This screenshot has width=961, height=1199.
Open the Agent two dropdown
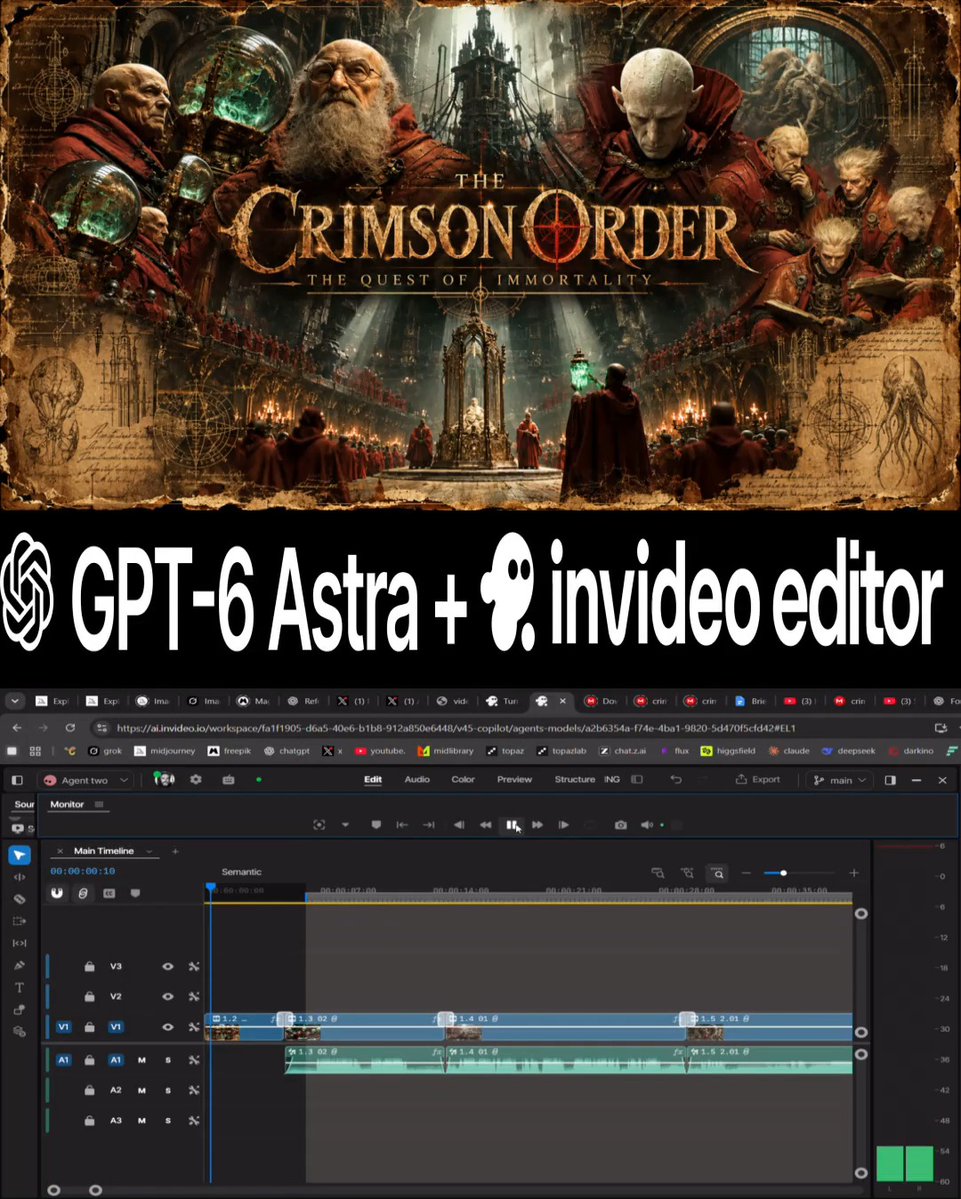pos(85,780)
